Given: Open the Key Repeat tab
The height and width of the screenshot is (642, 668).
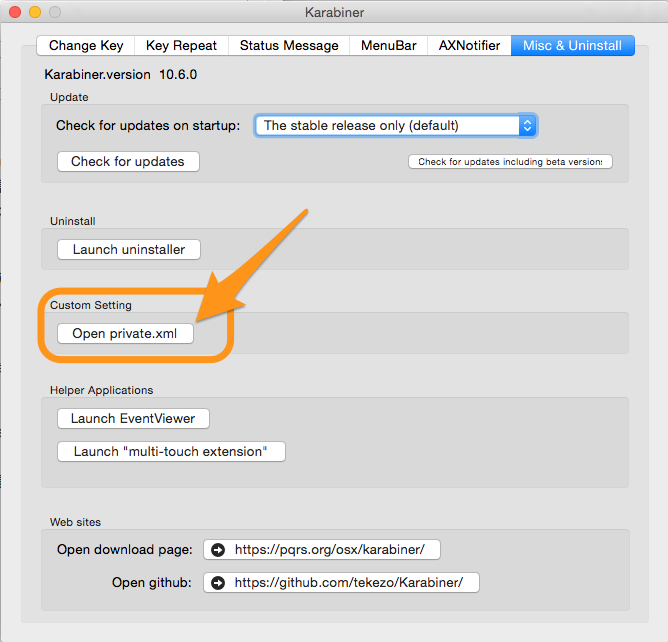Looking at the screenshot, I should 181,46.
